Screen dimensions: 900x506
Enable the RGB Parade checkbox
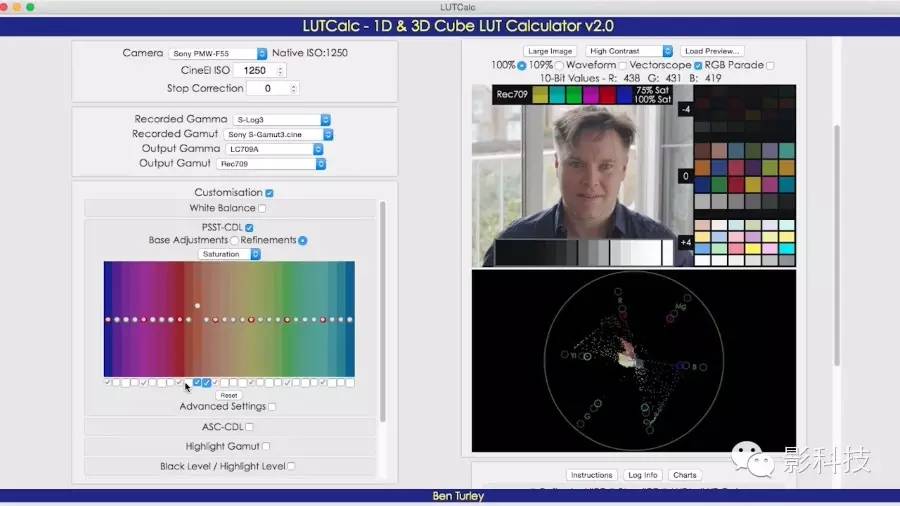tap(770, 65)
